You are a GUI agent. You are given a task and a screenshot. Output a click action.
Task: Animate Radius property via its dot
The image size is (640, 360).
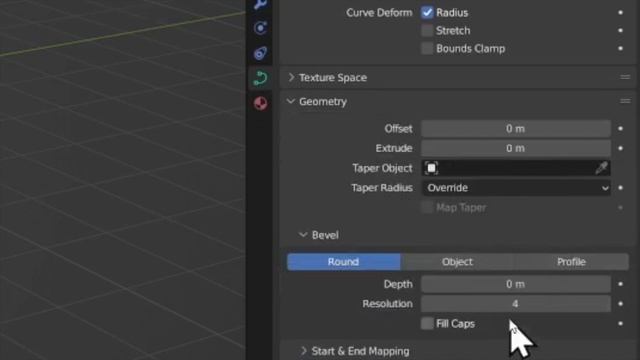point(620,13)
